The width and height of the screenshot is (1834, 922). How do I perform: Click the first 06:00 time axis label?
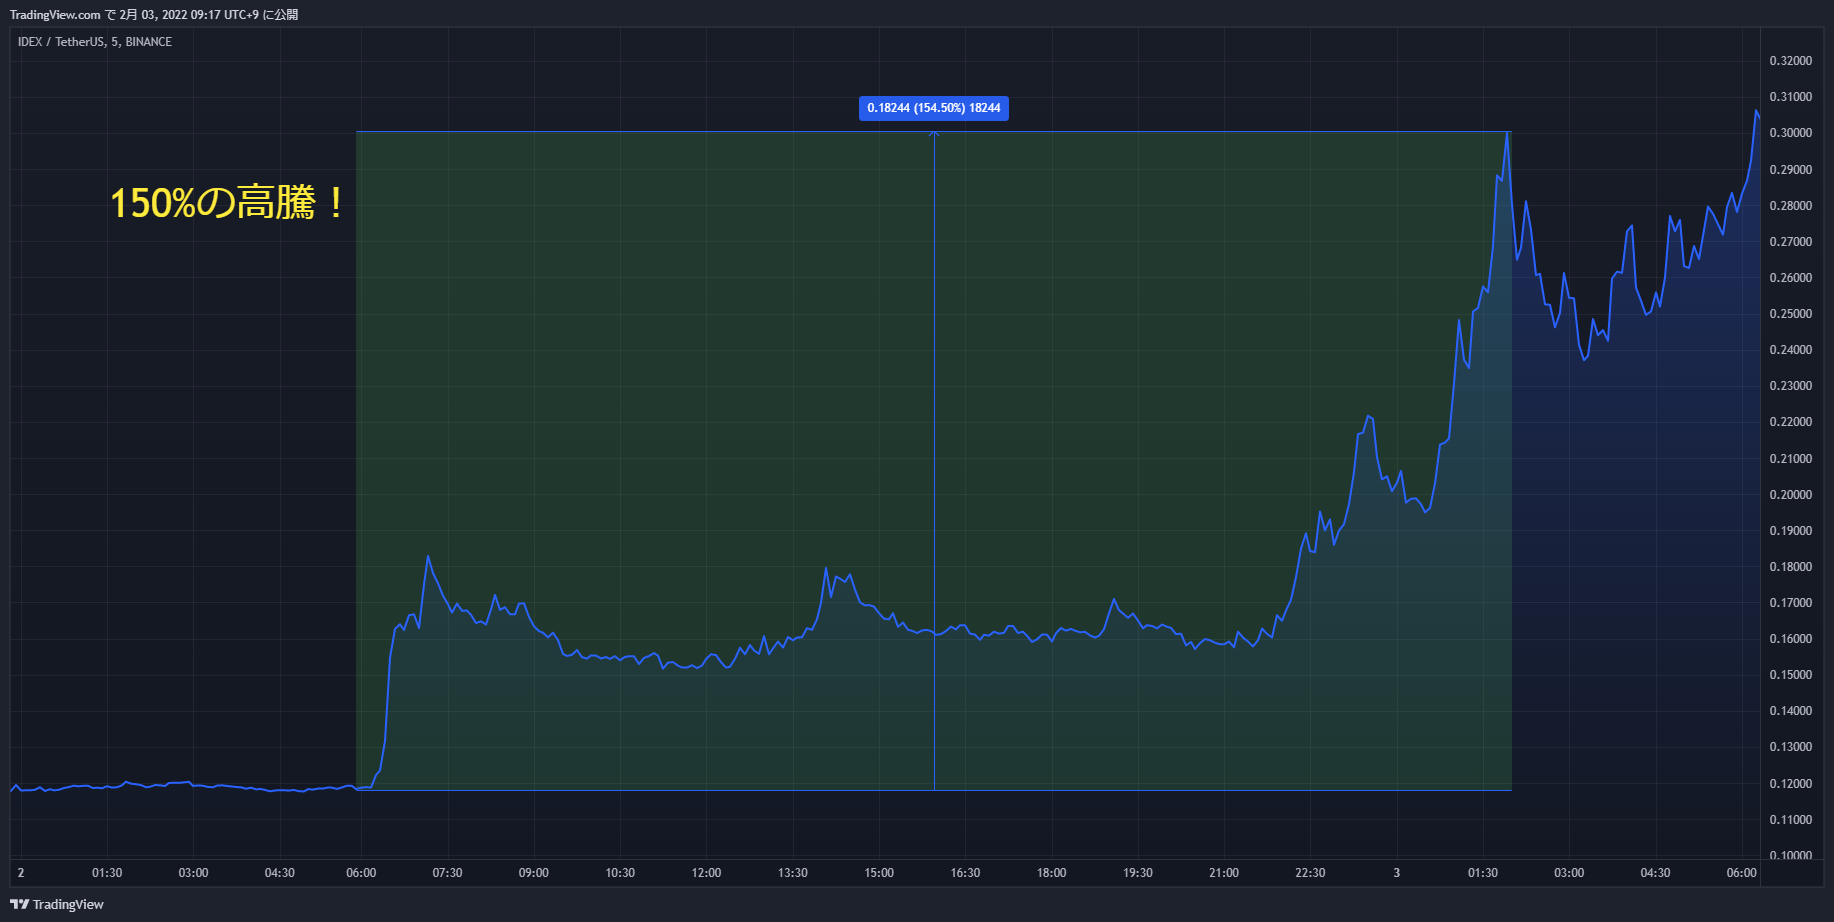(361, 873)
